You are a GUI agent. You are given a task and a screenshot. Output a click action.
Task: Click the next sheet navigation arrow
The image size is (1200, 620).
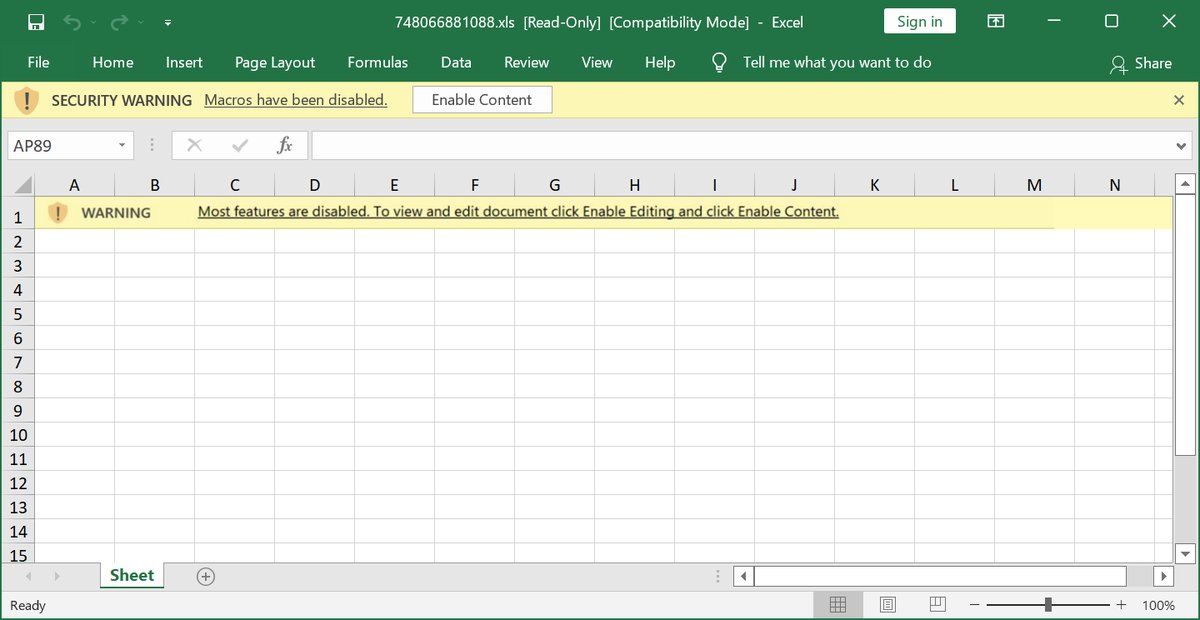(56, 576)
